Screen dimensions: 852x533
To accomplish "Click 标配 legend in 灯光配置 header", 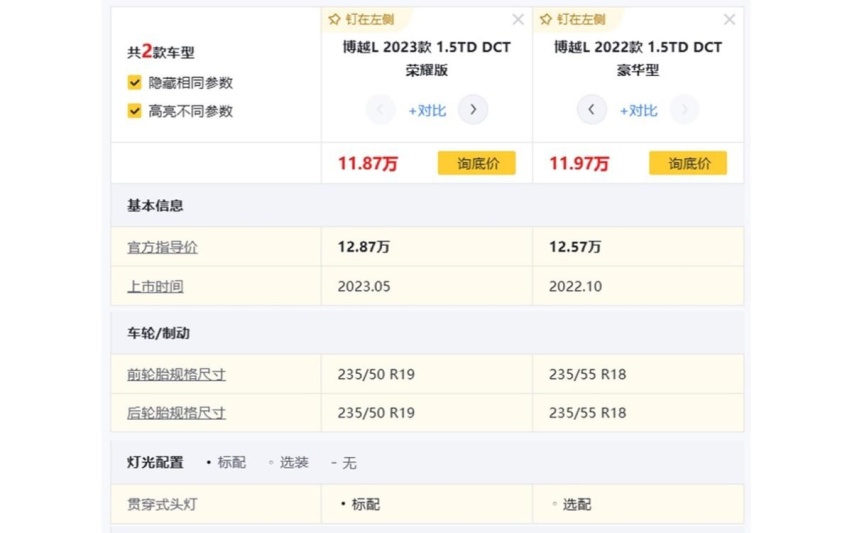I will coord(226,462).
